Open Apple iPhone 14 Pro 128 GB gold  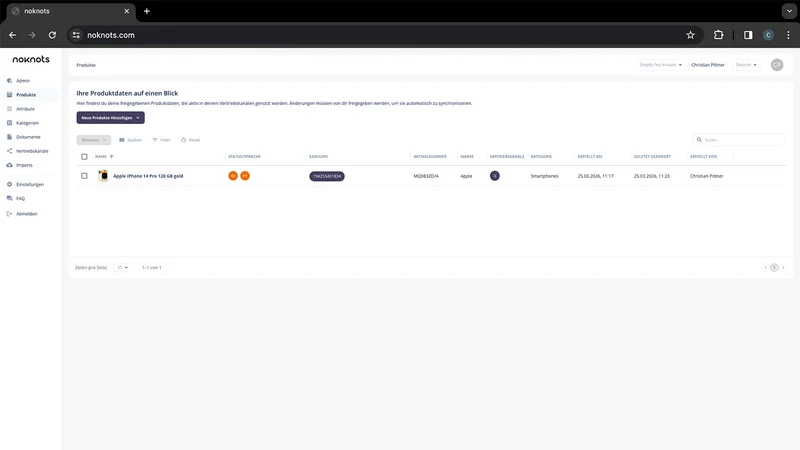click(148, 176)
